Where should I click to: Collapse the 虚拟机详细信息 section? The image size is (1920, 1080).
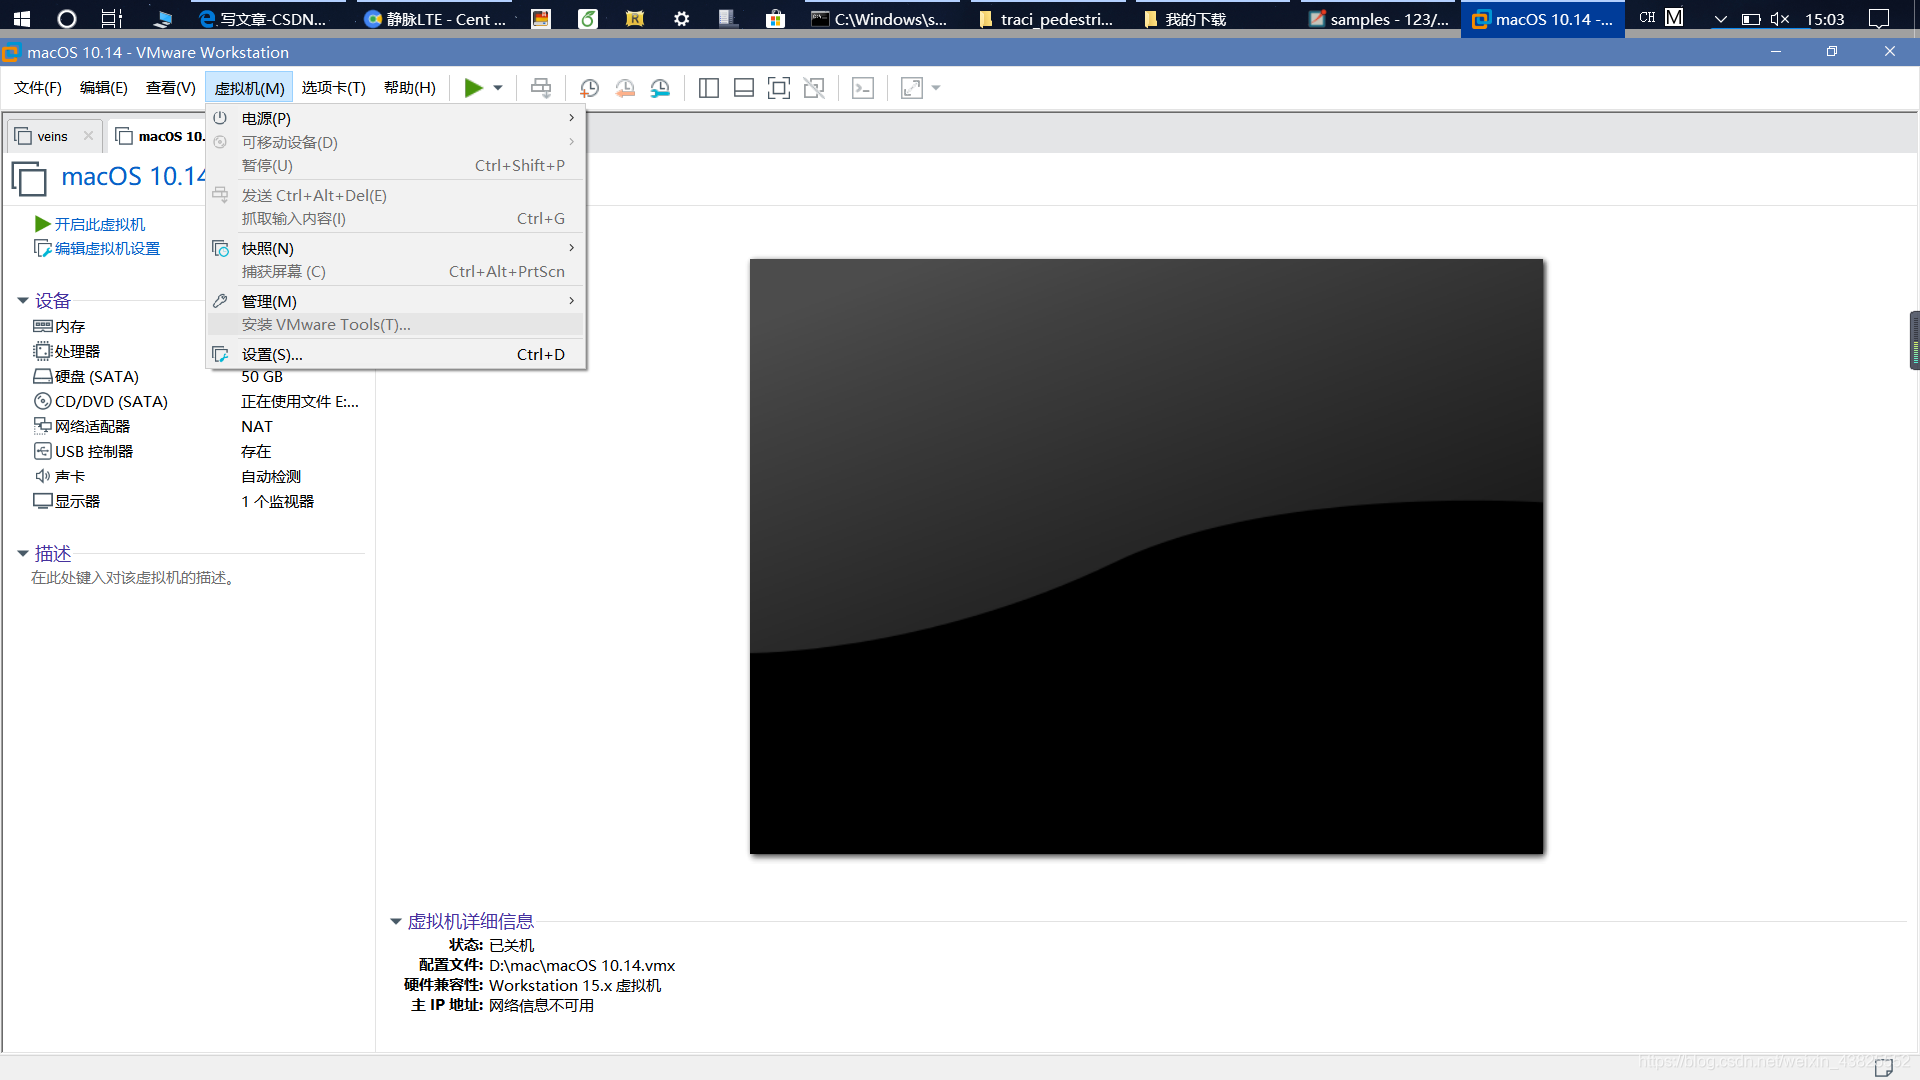point(396,921)
